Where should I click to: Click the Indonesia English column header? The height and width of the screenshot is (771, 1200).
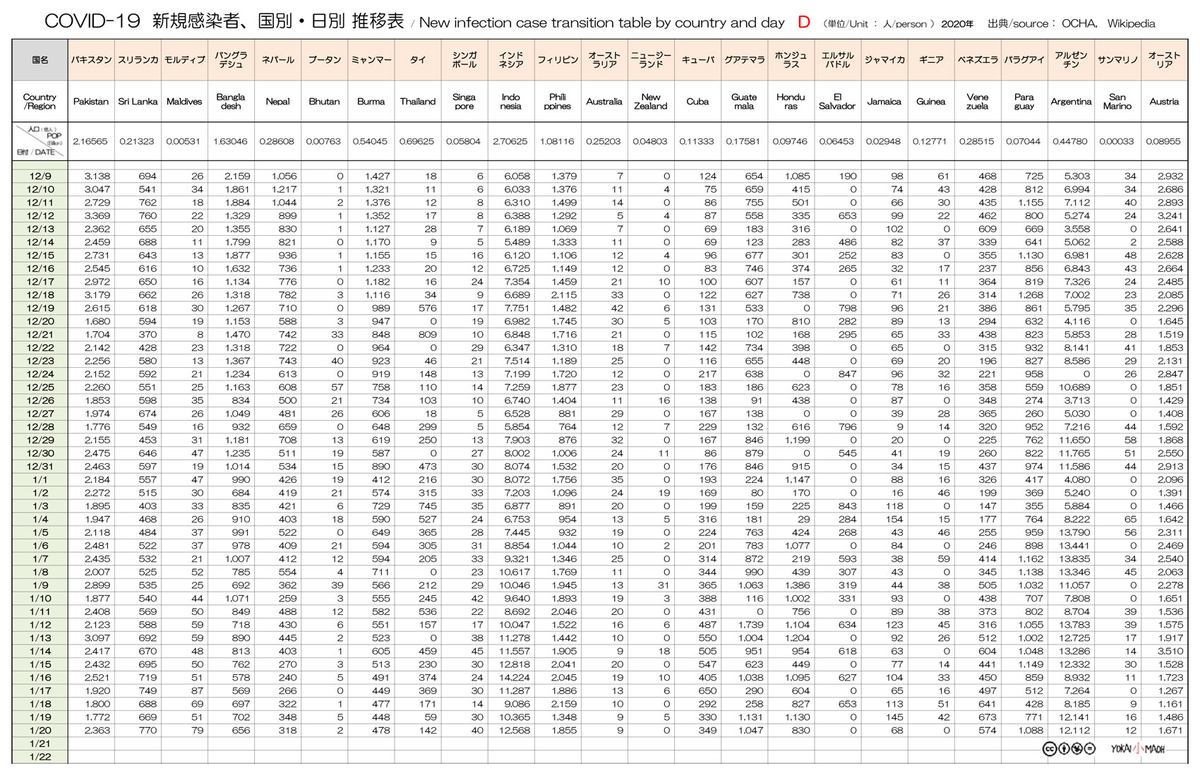pos(510,102)
